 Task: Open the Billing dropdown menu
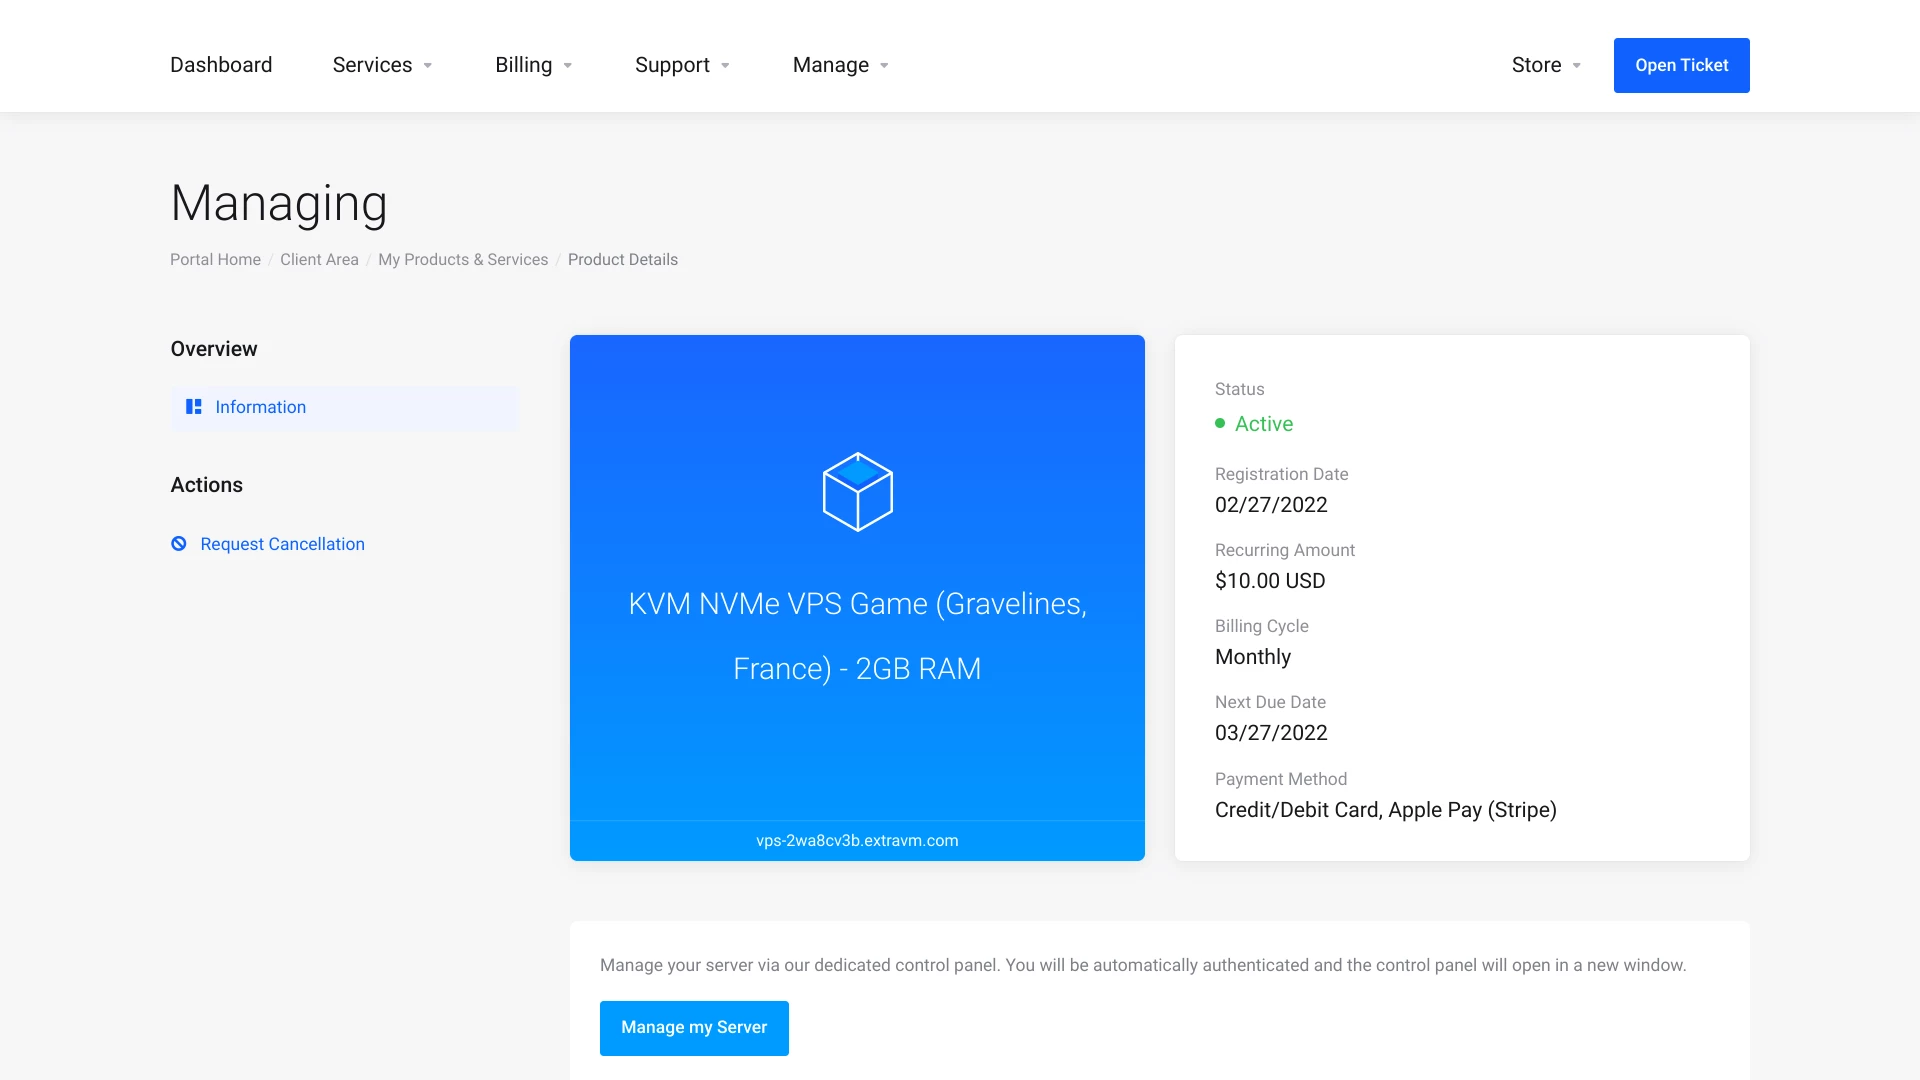pyautogui.click(x=533, y=65)
